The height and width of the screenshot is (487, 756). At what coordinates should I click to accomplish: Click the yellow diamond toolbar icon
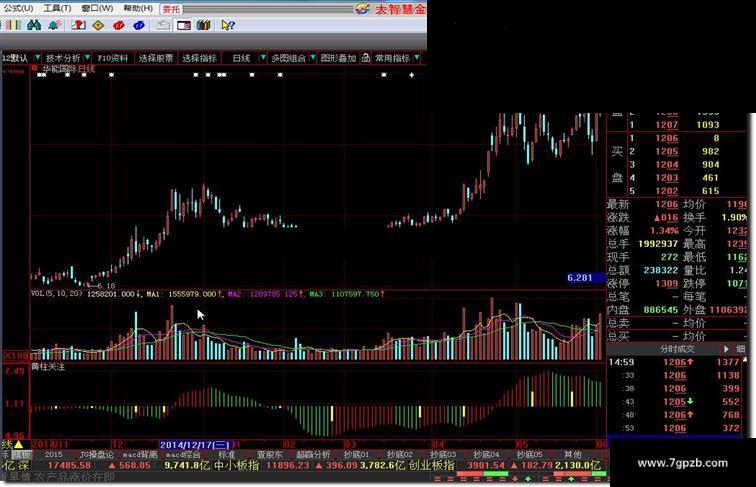(98, 25)
